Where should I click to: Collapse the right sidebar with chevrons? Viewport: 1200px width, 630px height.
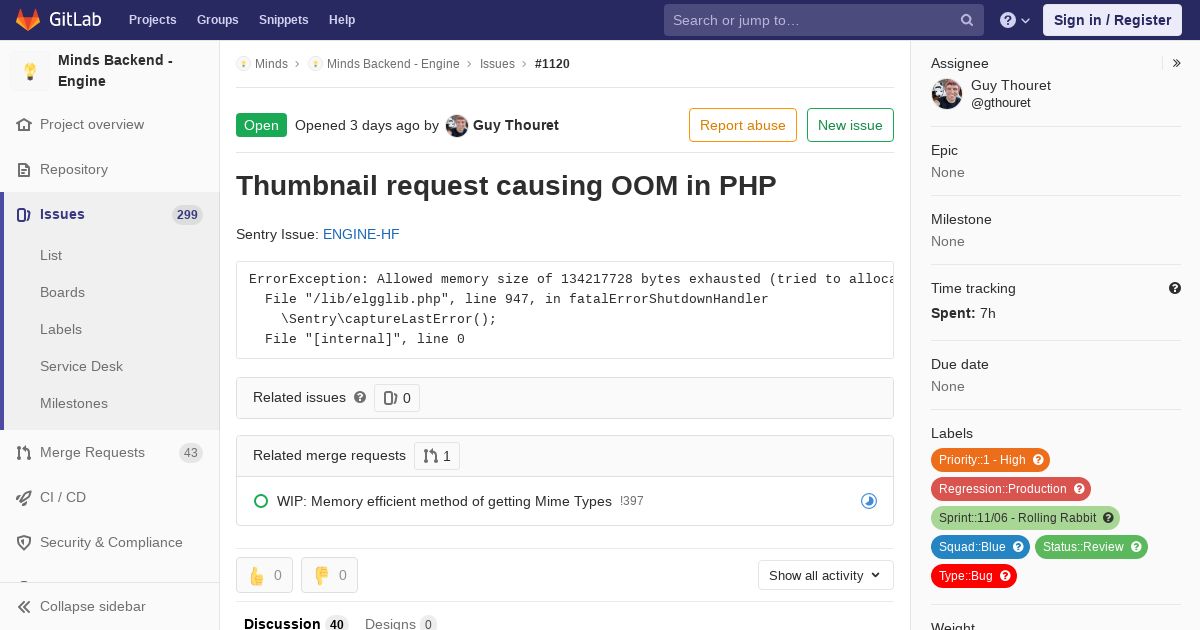1177,63
